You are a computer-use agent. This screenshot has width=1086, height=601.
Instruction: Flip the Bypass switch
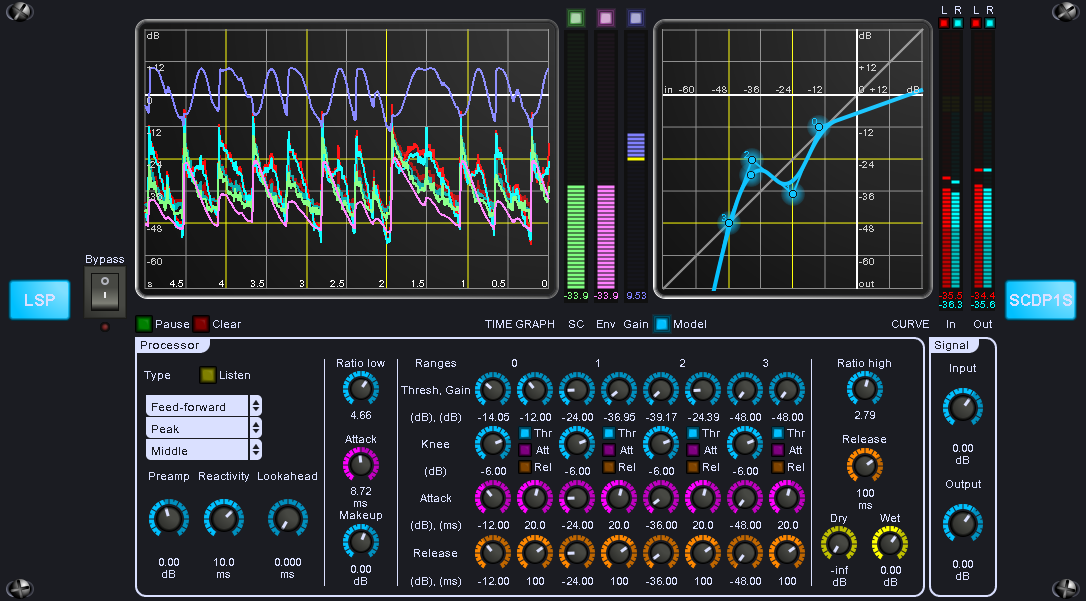pyautogui.click(x=103, y=293)
